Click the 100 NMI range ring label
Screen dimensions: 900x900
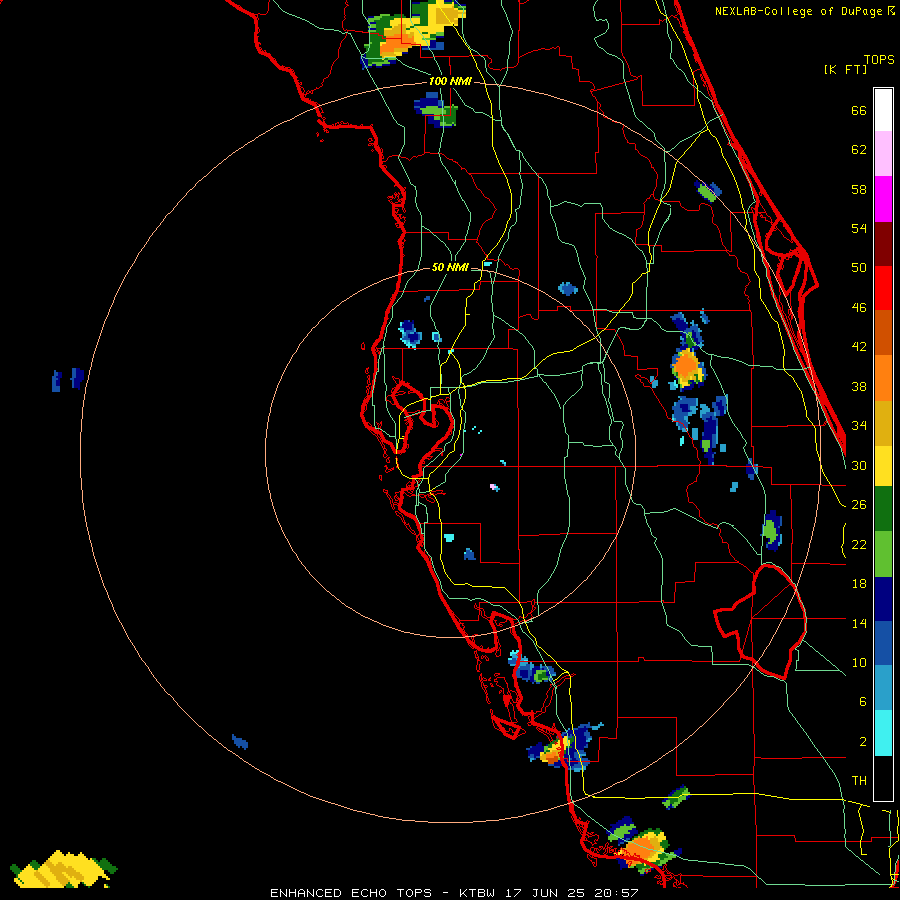coord(450,82)
